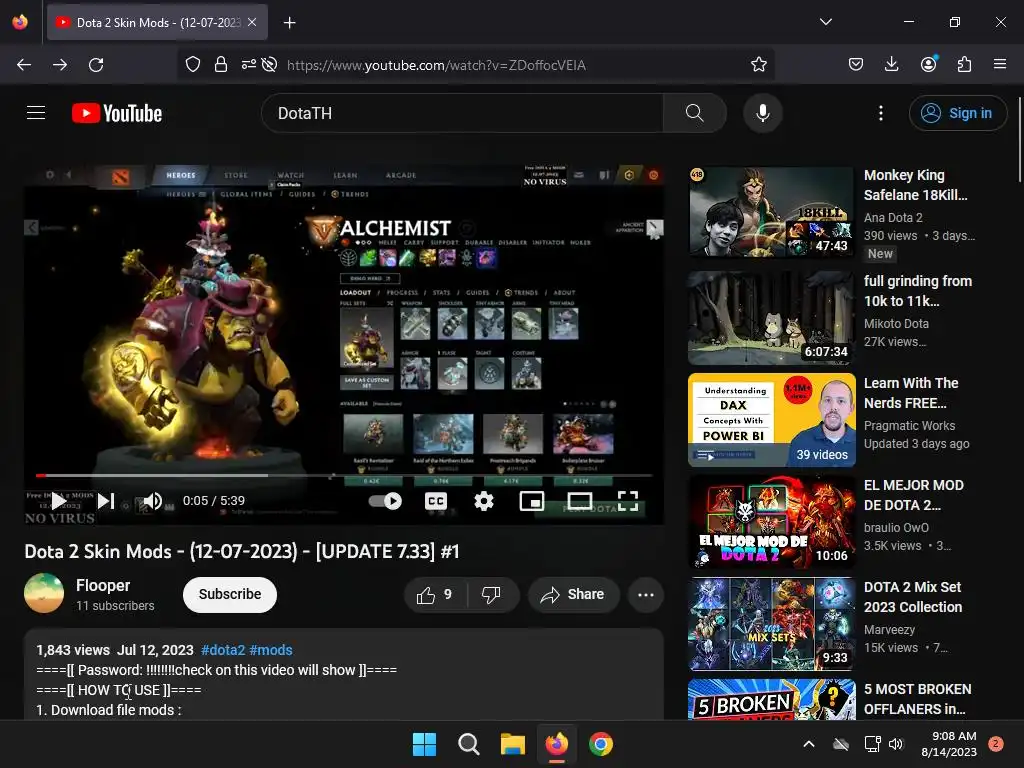The width and height of the screenshot is (1024, 768).
Task: Toggle the autoplay switch
Action: coord(385,501)
